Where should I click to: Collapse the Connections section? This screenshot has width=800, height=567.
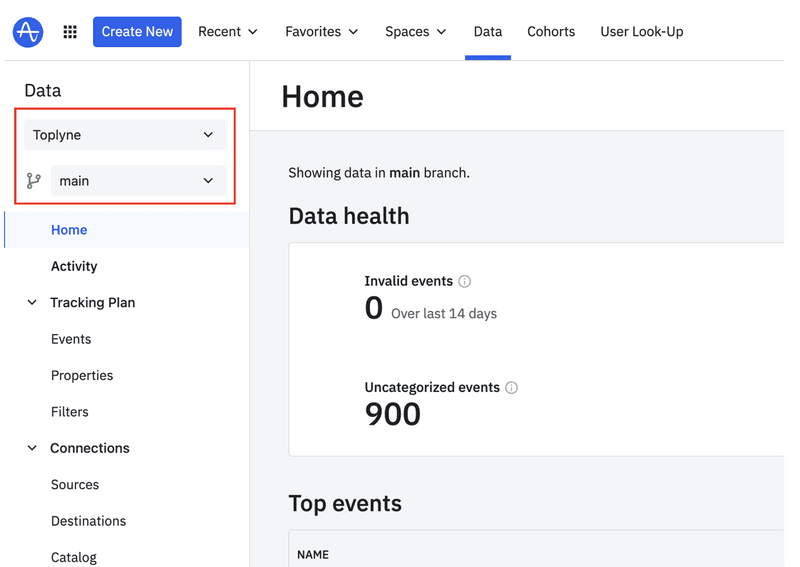[x=32, y=449]
